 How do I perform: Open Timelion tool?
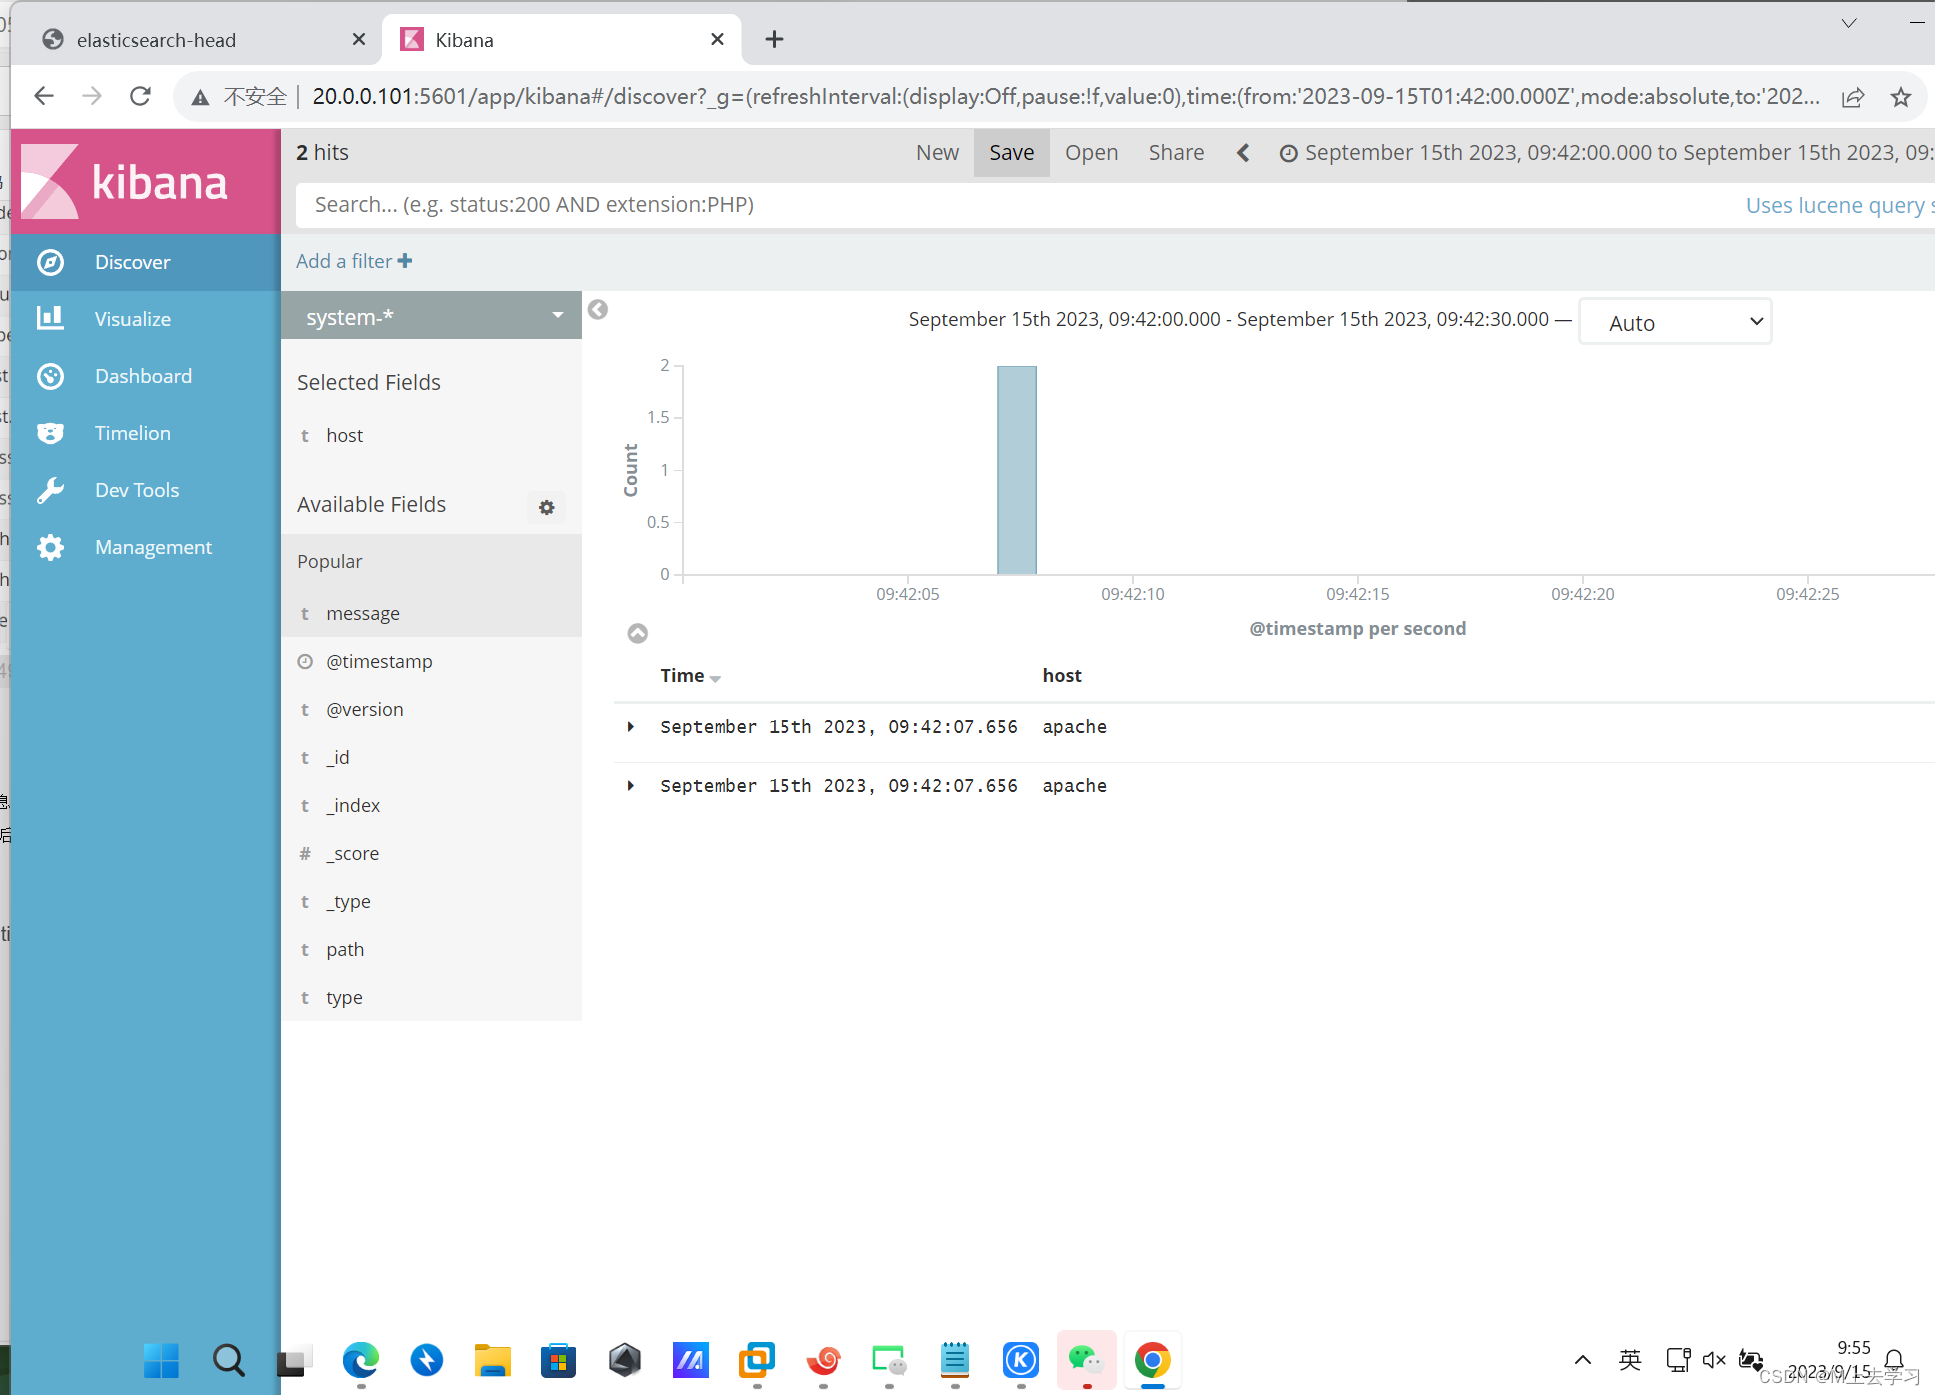point(134,434)
